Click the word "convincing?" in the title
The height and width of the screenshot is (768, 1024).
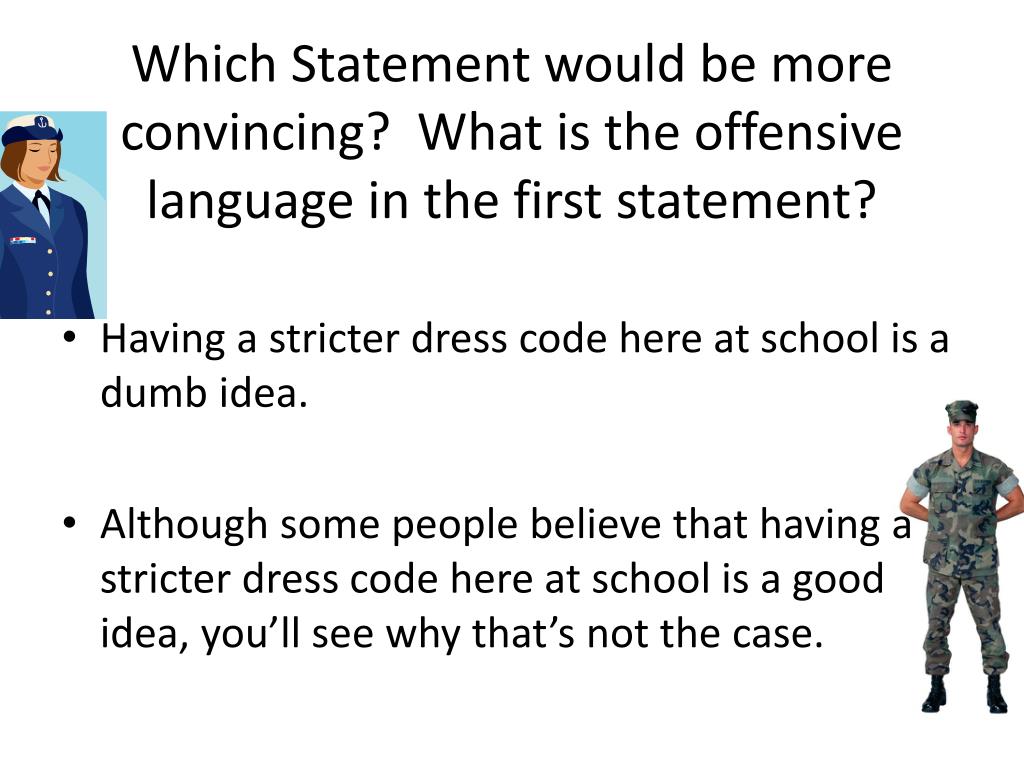tap(254, 133)
